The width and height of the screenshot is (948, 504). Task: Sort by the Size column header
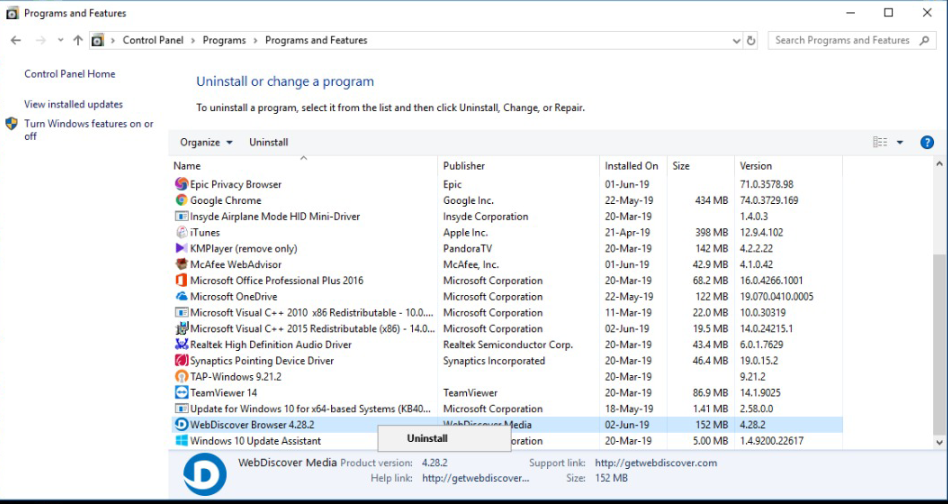[700, 166]
